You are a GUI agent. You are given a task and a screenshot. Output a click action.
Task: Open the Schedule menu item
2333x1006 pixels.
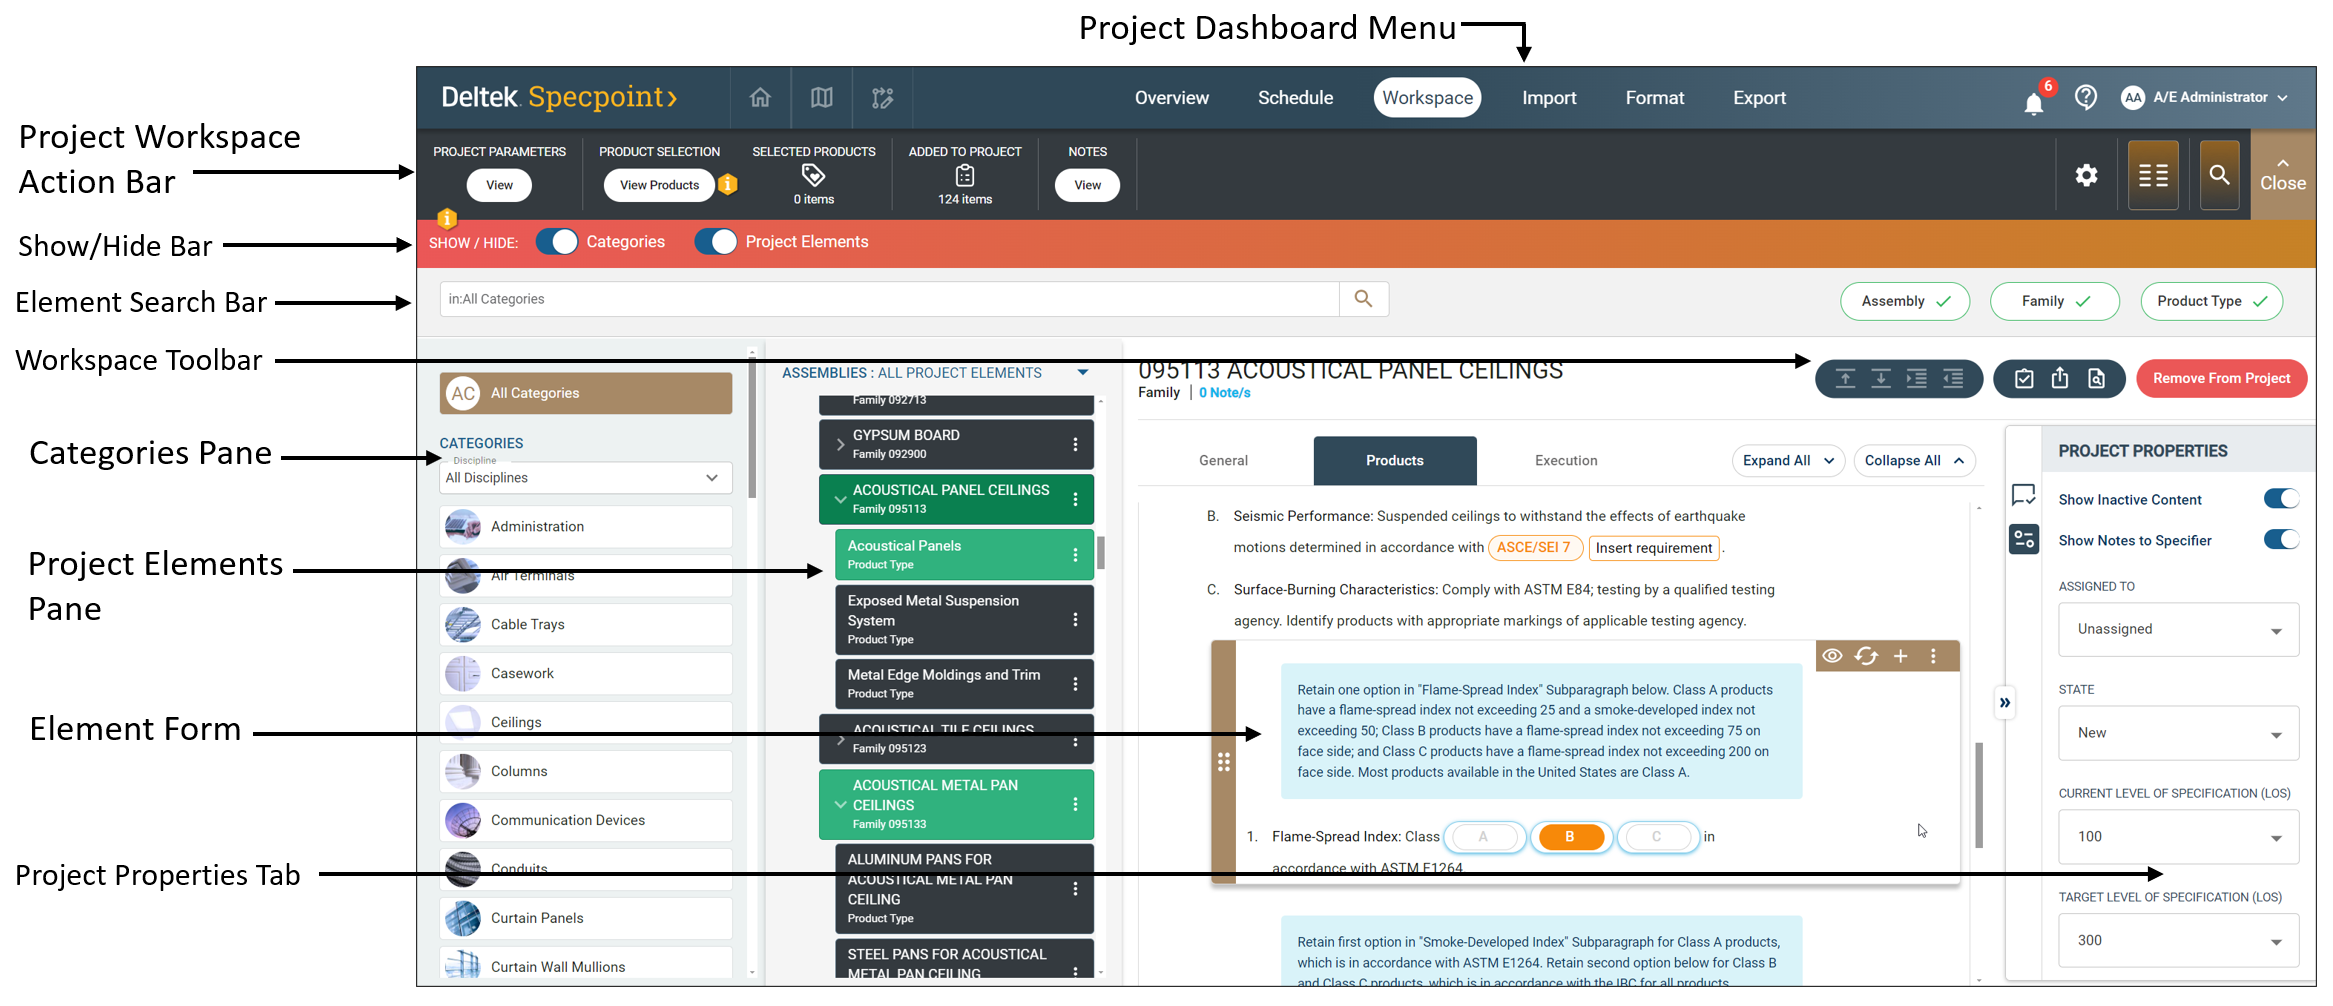pos(1295,98)
